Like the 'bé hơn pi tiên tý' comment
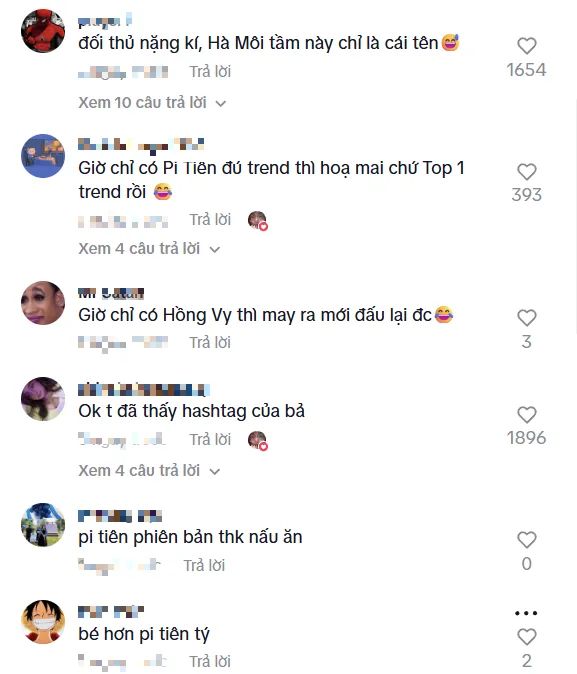 [x=526, y=637]
